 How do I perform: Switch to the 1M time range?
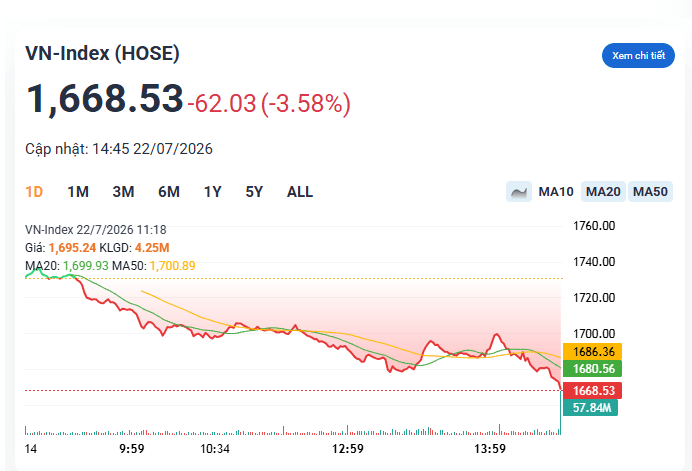(78, 192)
